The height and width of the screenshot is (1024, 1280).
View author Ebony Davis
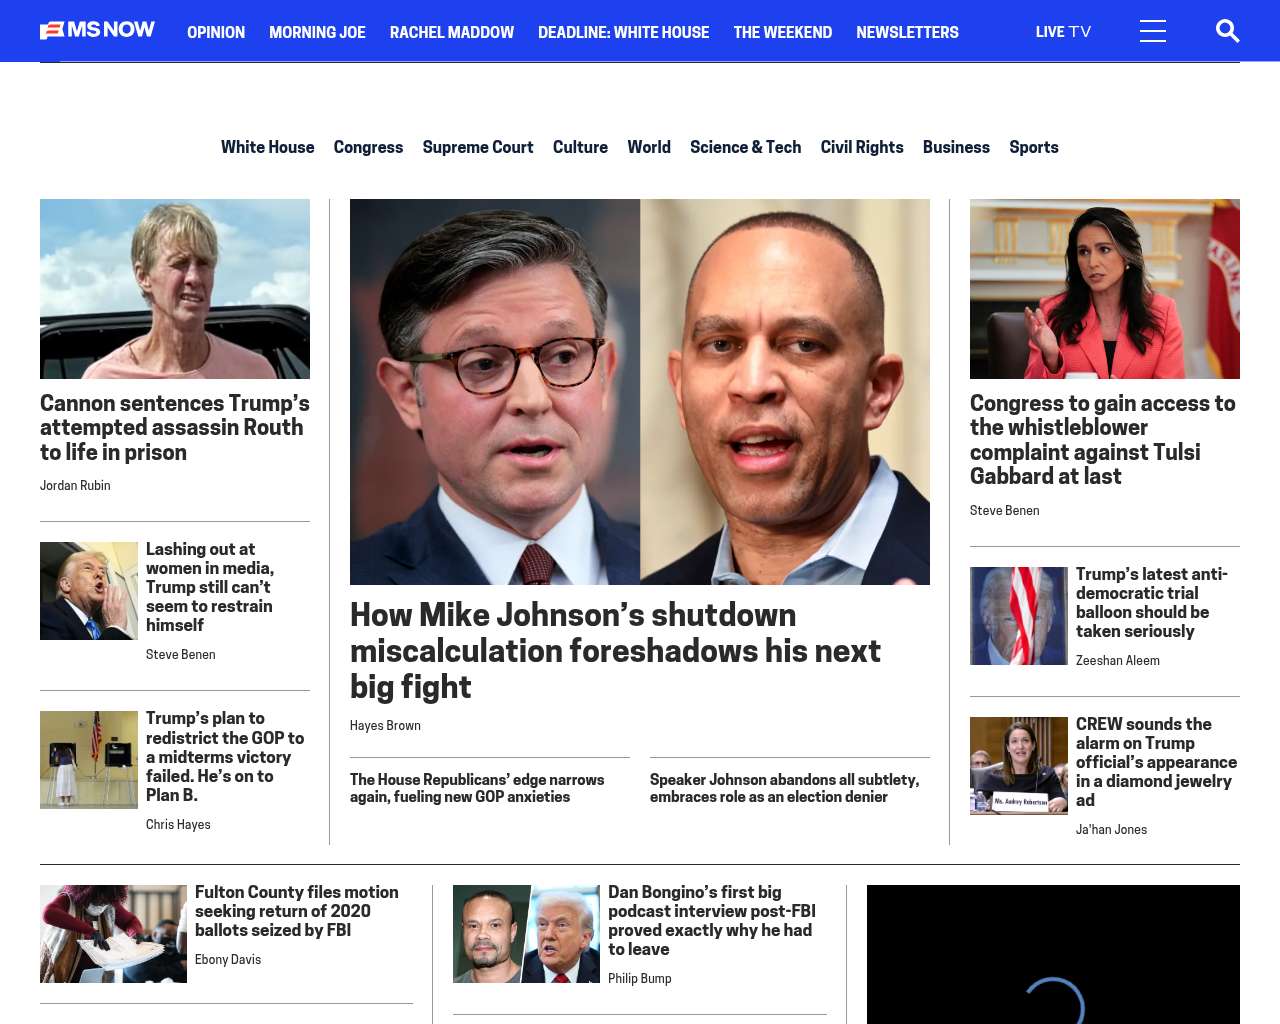(228, 960)
